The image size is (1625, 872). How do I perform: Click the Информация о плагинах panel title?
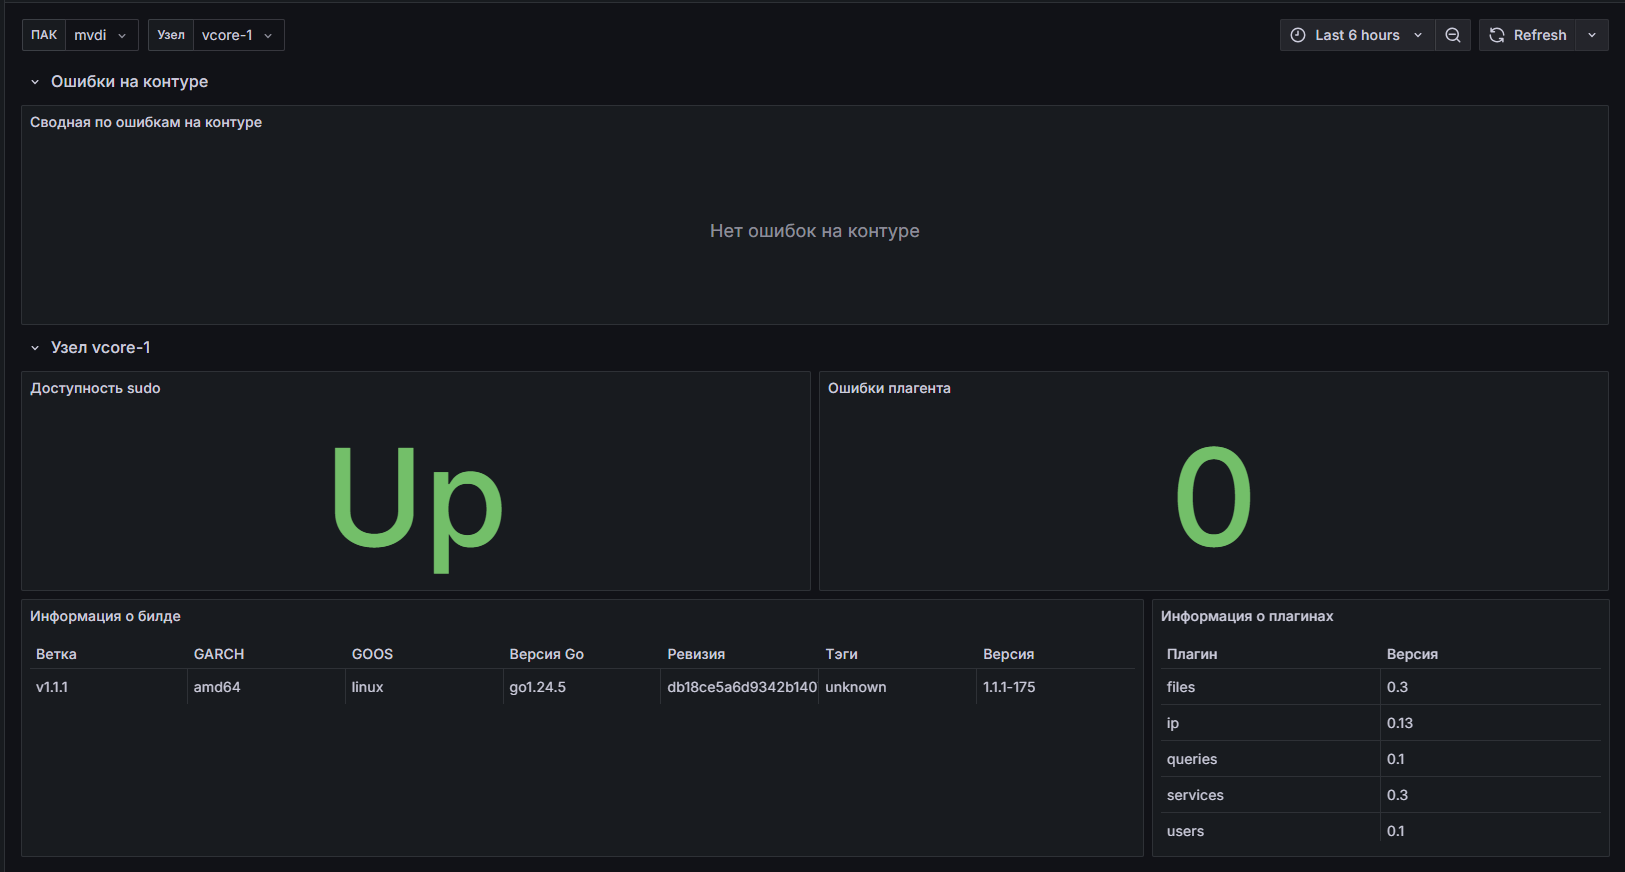[1247, 616]
